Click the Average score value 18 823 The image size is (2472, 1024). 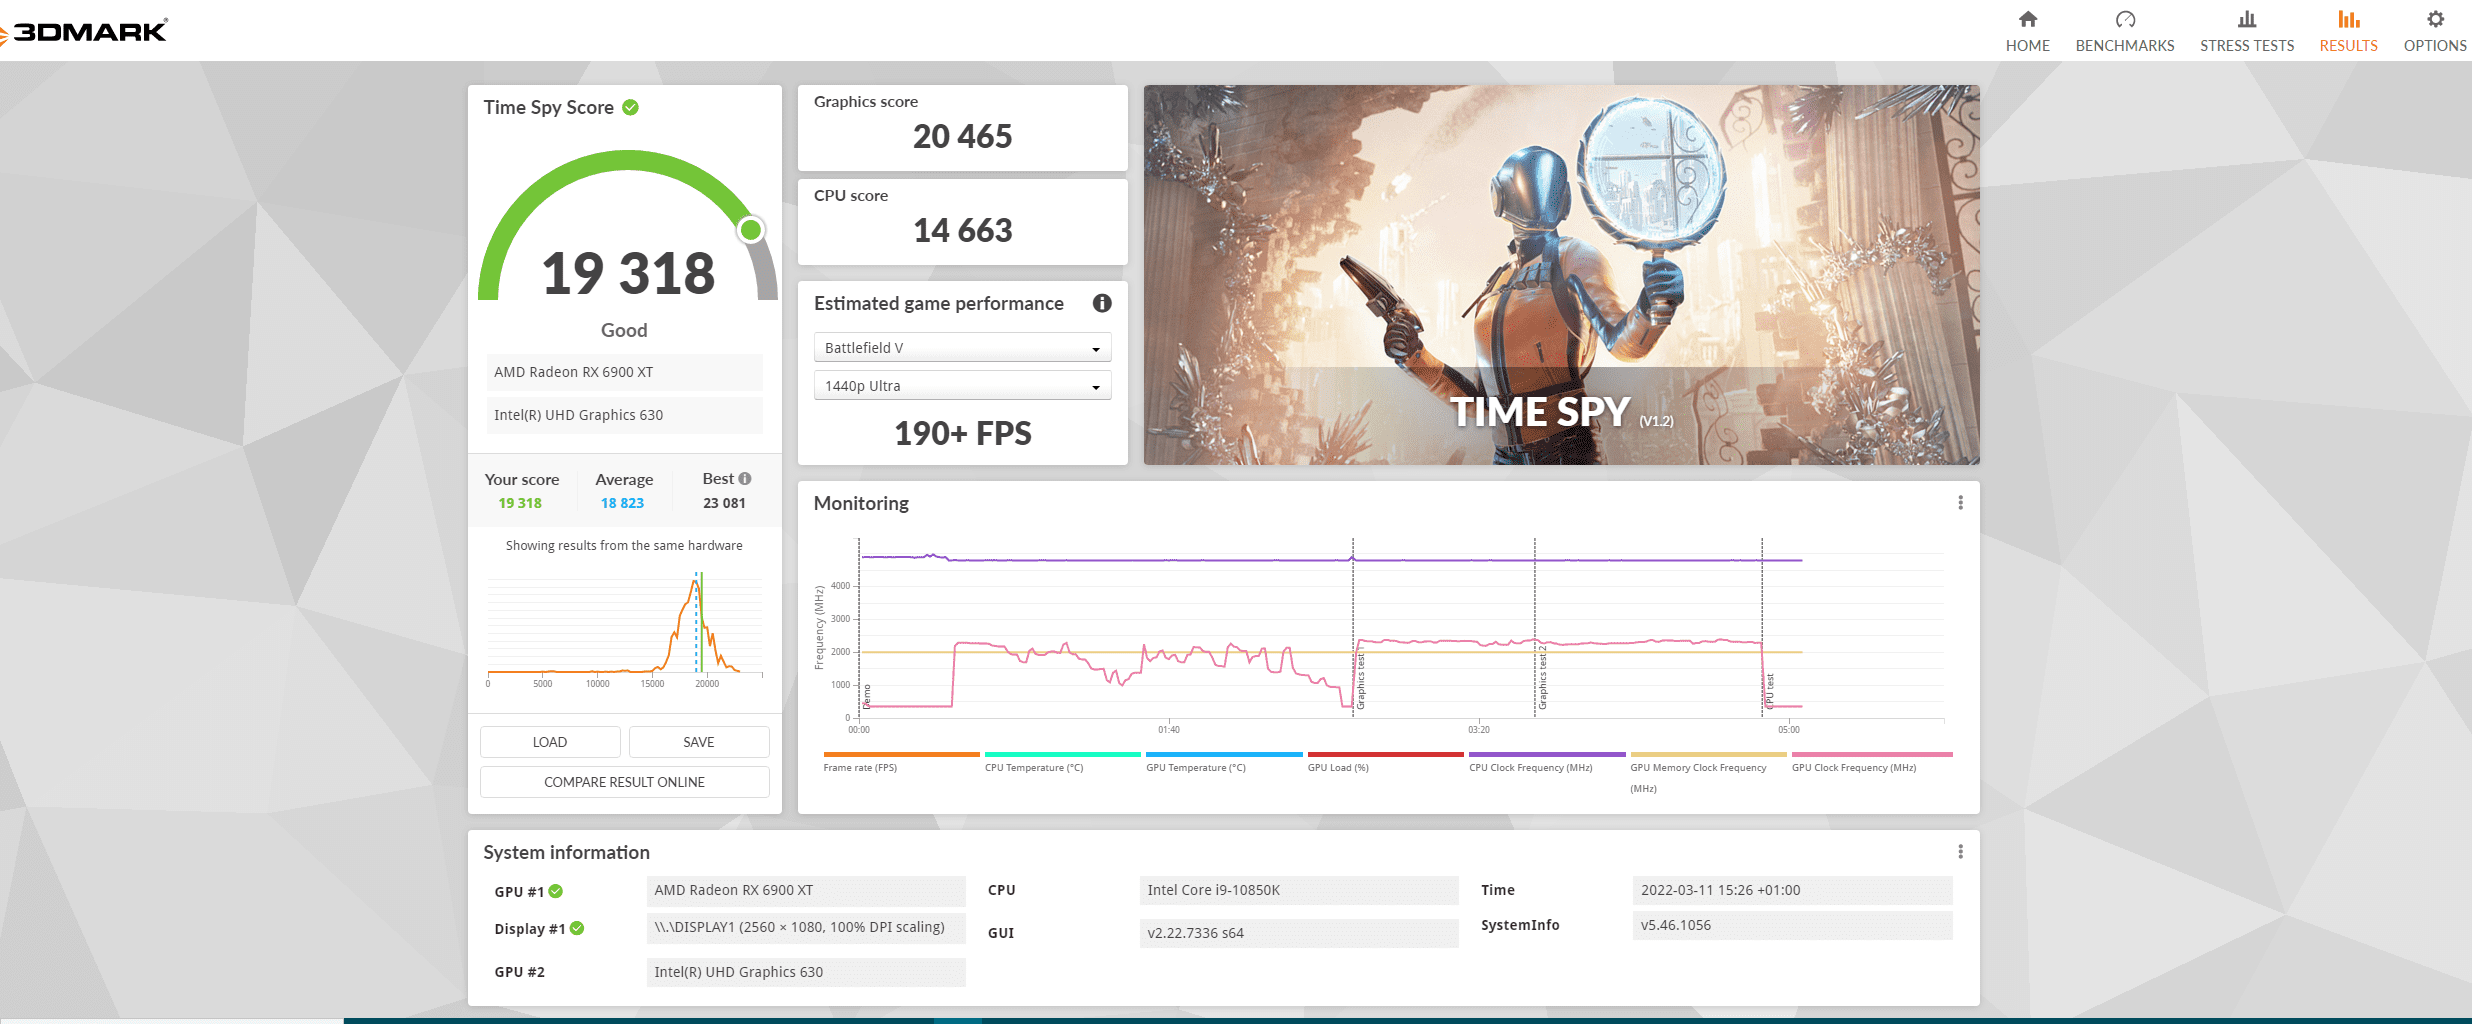(622, 503)
